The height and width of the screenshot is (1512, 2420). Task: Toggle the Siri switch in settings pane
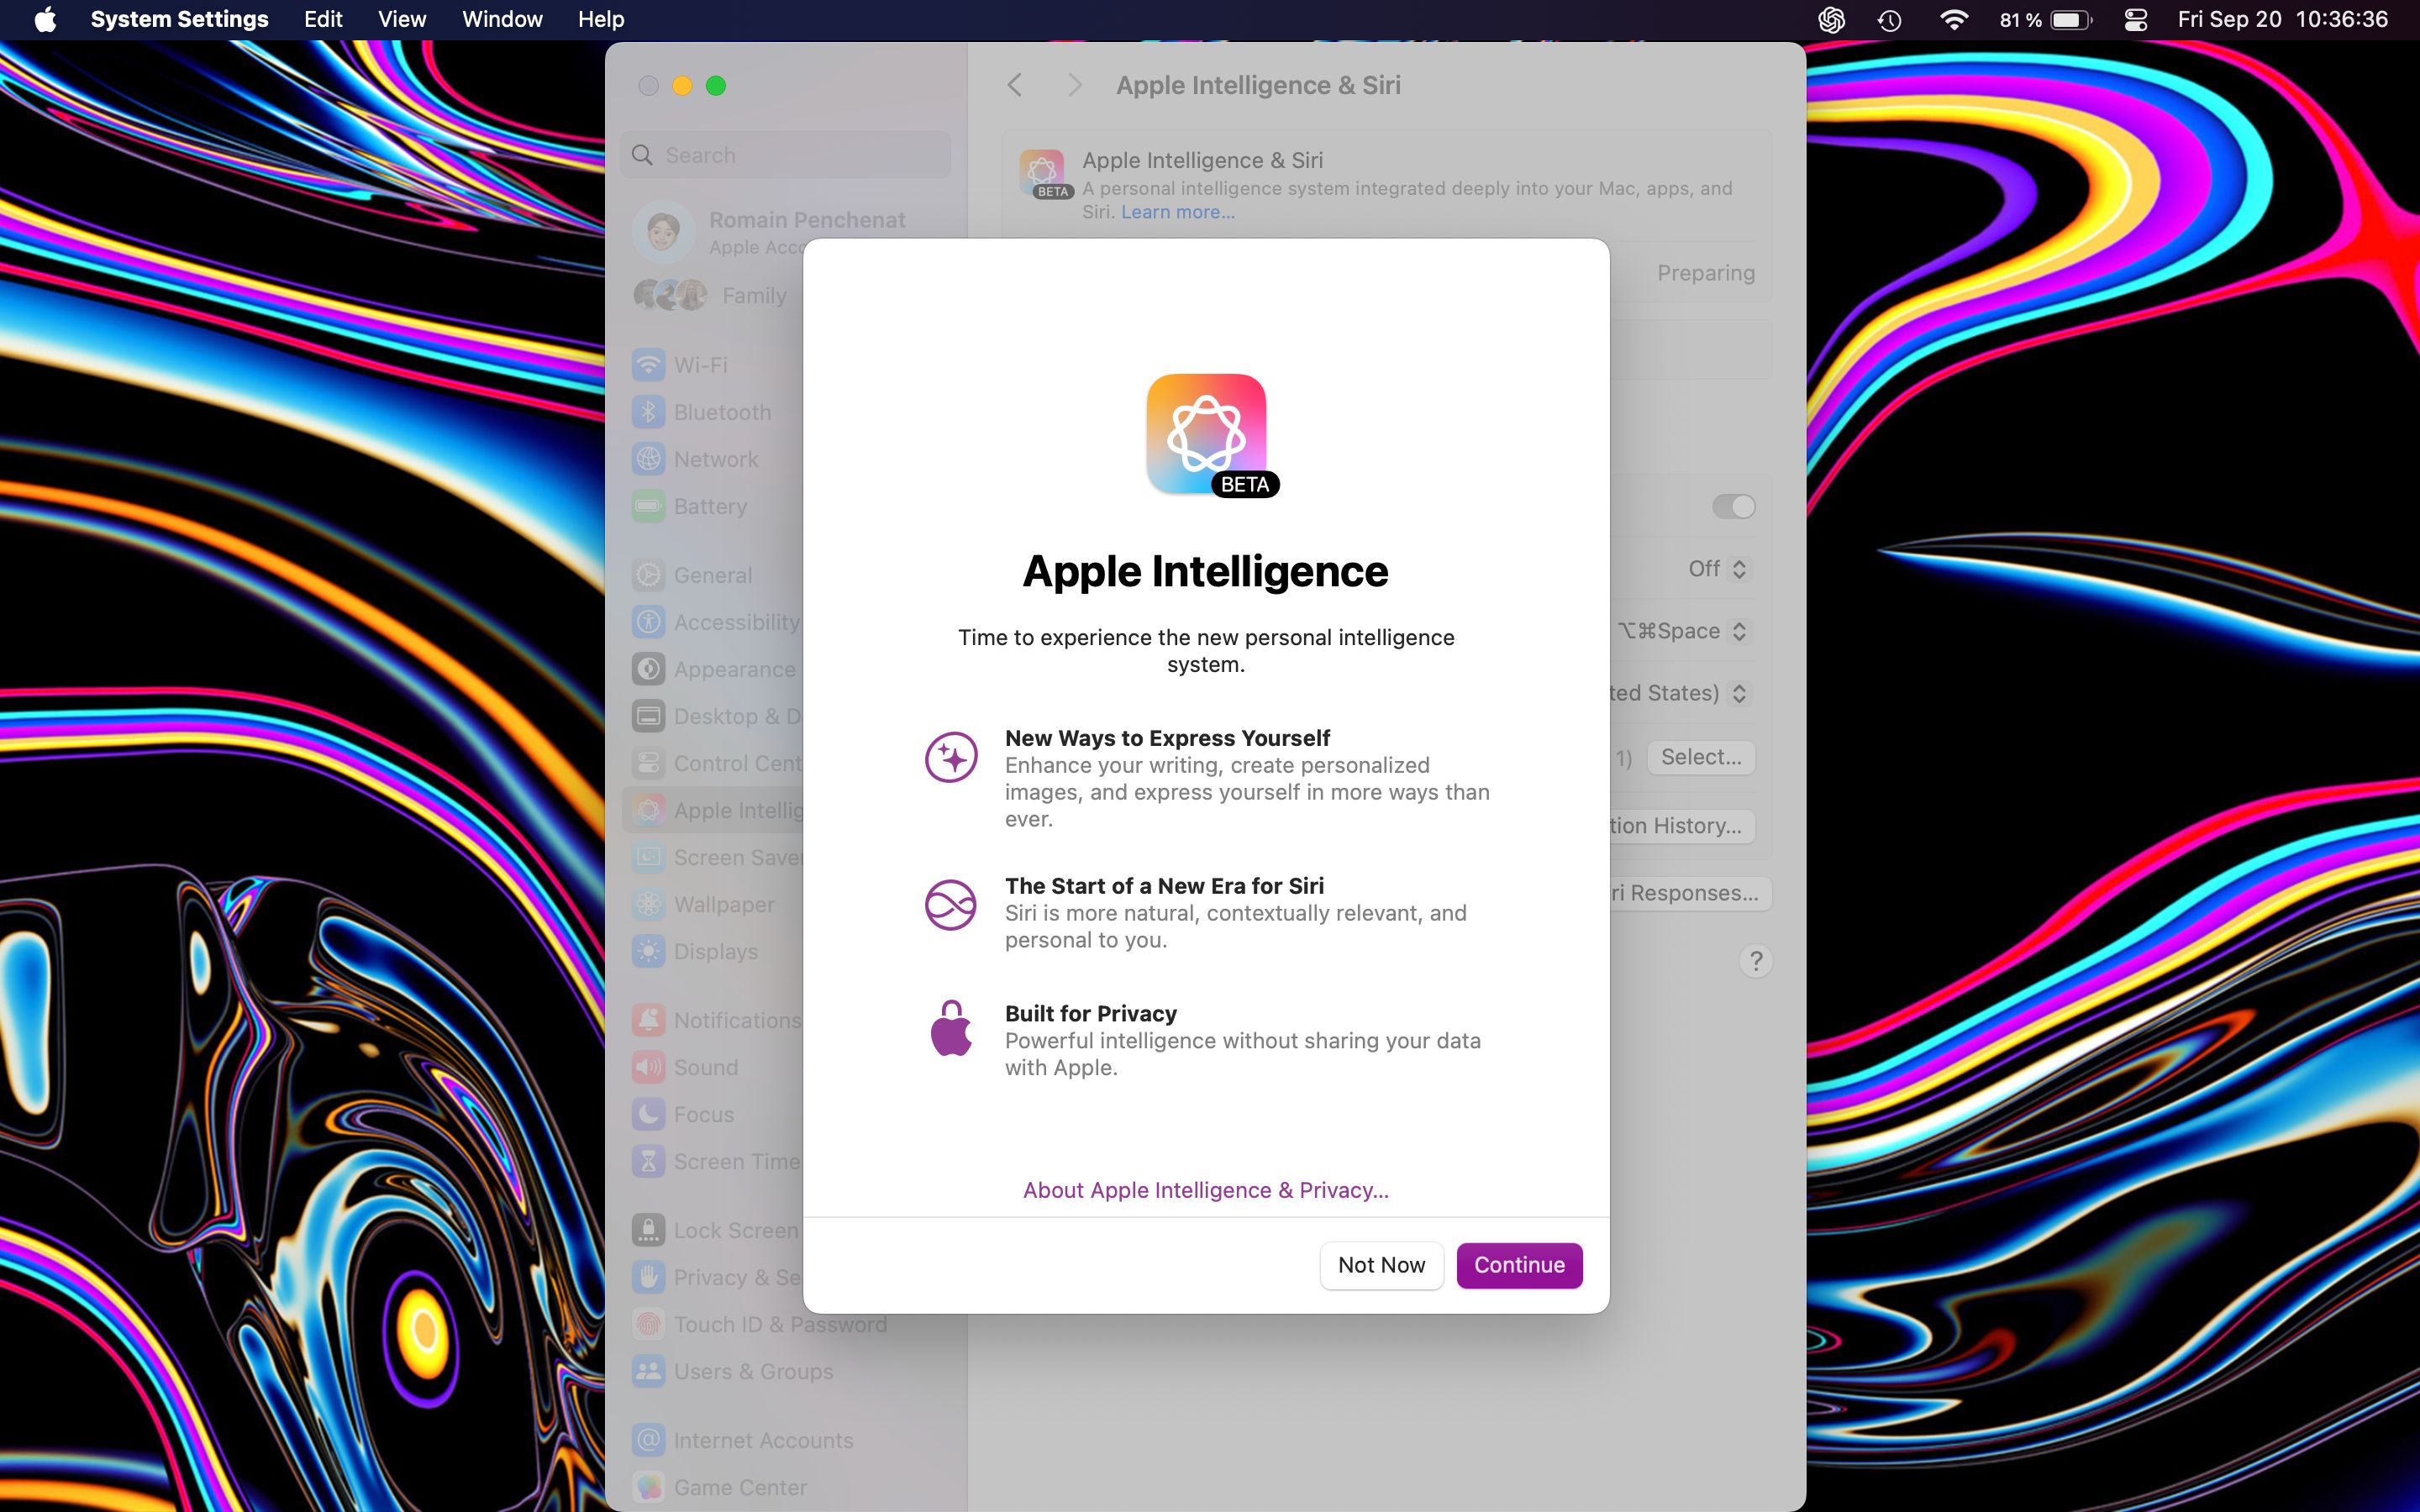pos(1733,506)
